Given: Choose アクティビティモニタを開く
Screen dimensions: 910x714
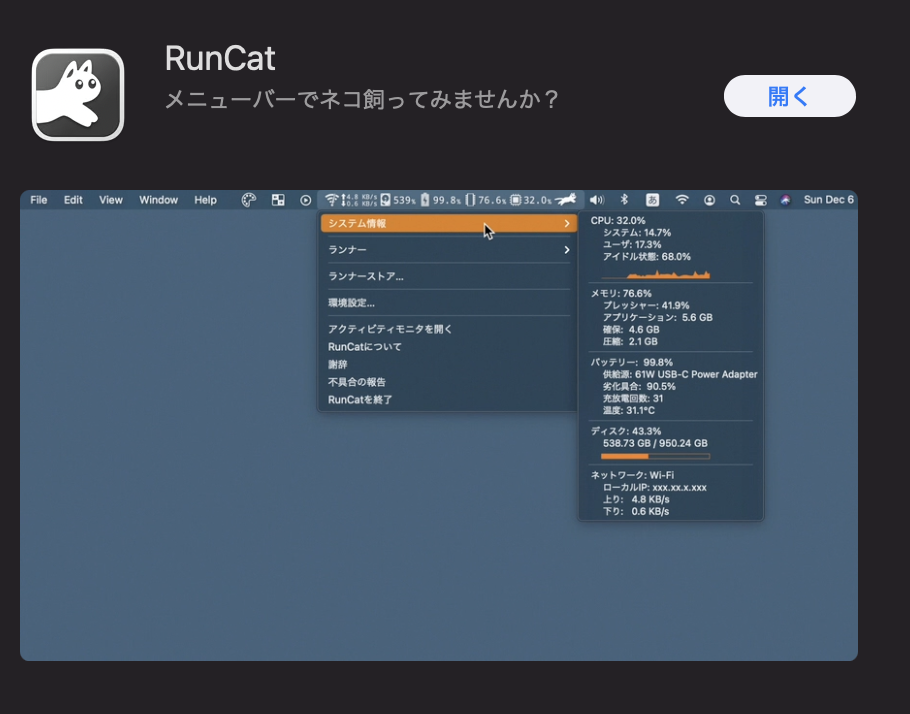Looking at the screenshot, I should click(449, 329).
